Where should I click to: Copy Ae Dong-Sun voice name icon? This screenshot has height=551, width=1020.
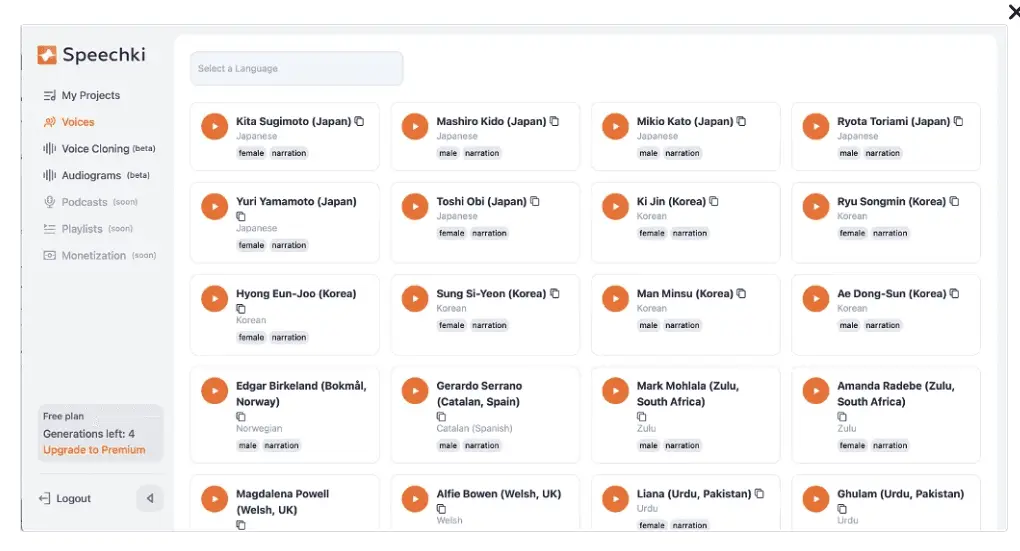pyautogui.click(x=954, y=293)
